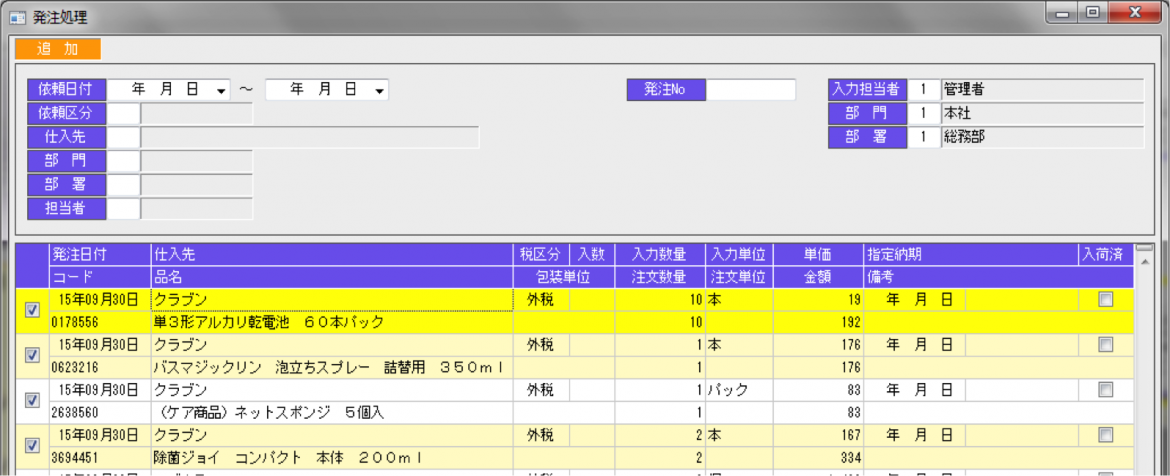Click the orange 追加 mode label
Image resolution: width=1170 pixels, height=476 pixels.
(x=58, y=49)
